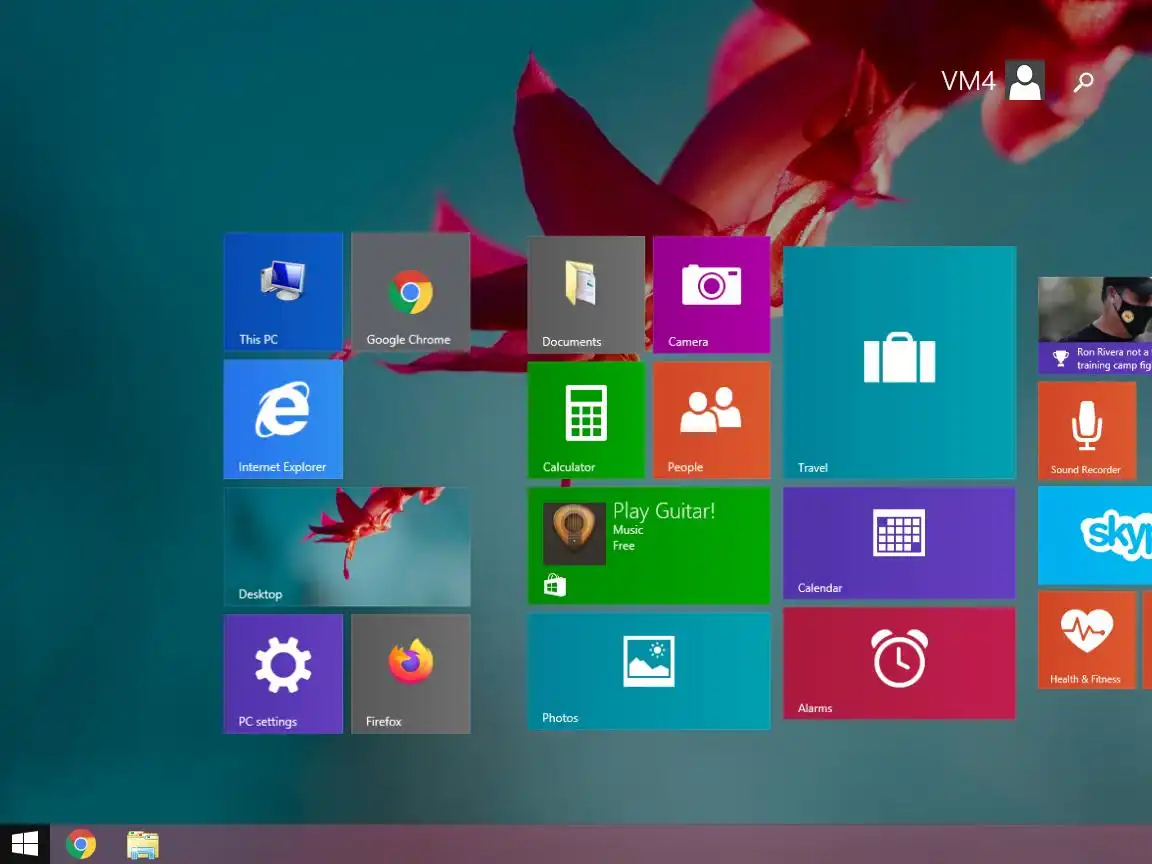Launch the Camera tile
The height and width of the screenshot is (864, 1152).
[711, 295]
